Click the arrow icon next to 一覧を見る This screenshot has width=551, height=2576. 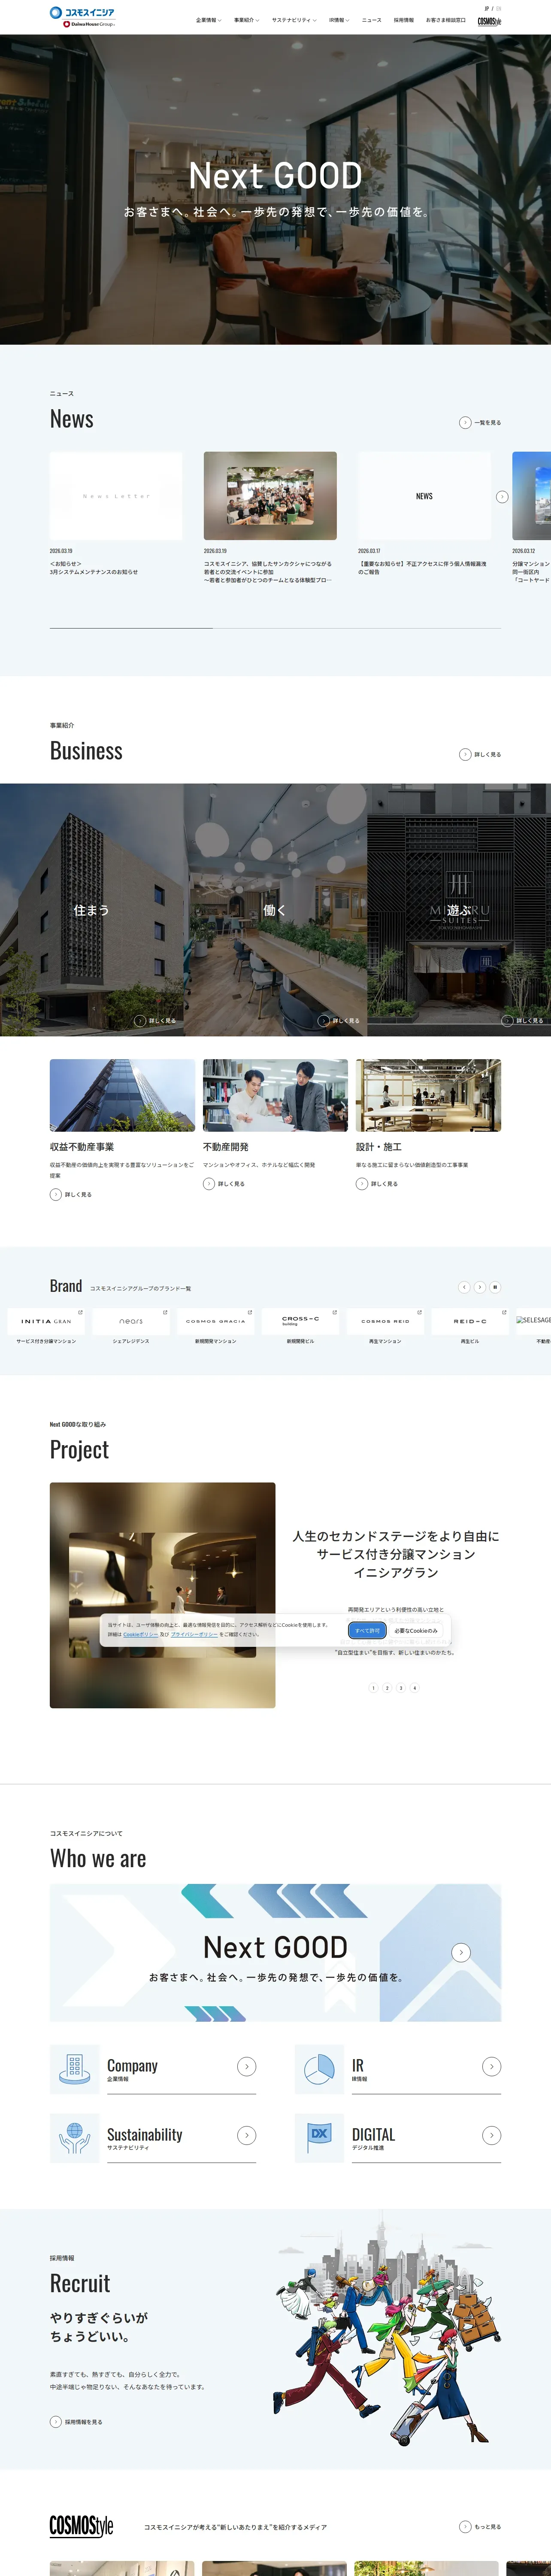coord(465,423)
